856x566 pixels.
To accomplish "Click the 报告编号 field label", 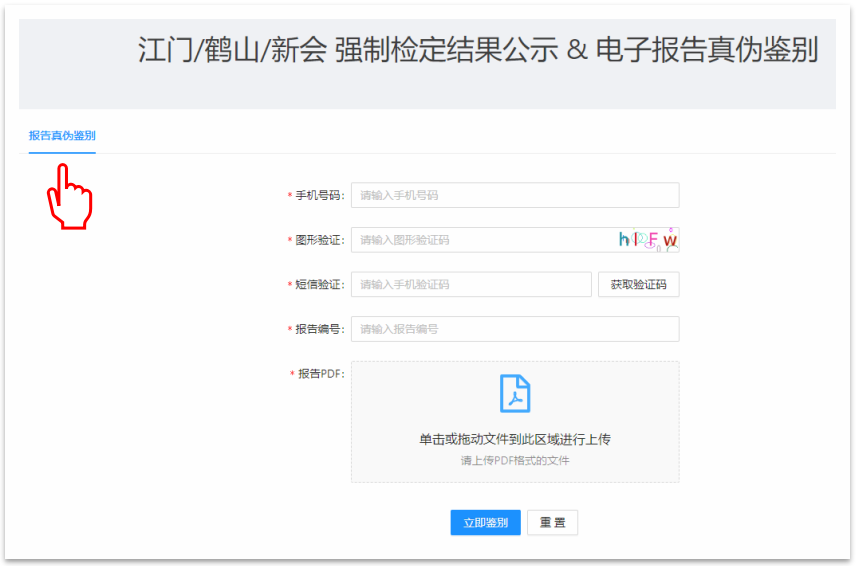I will 318,329.
